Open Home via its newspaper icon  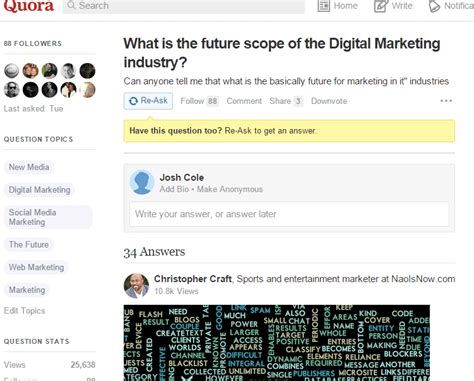click(323, 6)
